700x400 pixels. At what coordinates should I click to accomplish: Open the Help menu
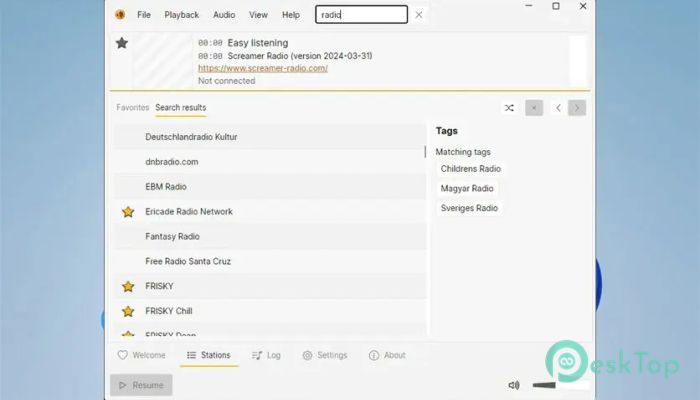point(291,15)
